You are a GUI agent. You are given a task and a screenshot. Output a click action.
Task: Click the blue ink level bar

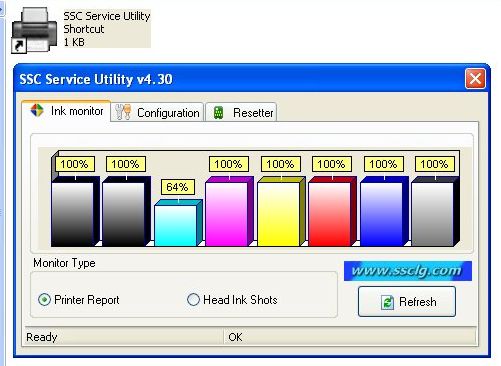tap(384, 211)
